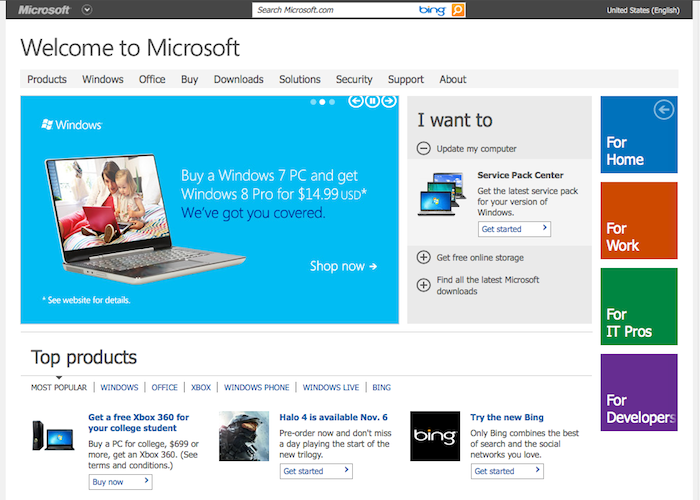Viewport: 700px width, 500px height.
Task: Go to next banner slide arrow
Action: pyautogui.click(x=389, y=101)
